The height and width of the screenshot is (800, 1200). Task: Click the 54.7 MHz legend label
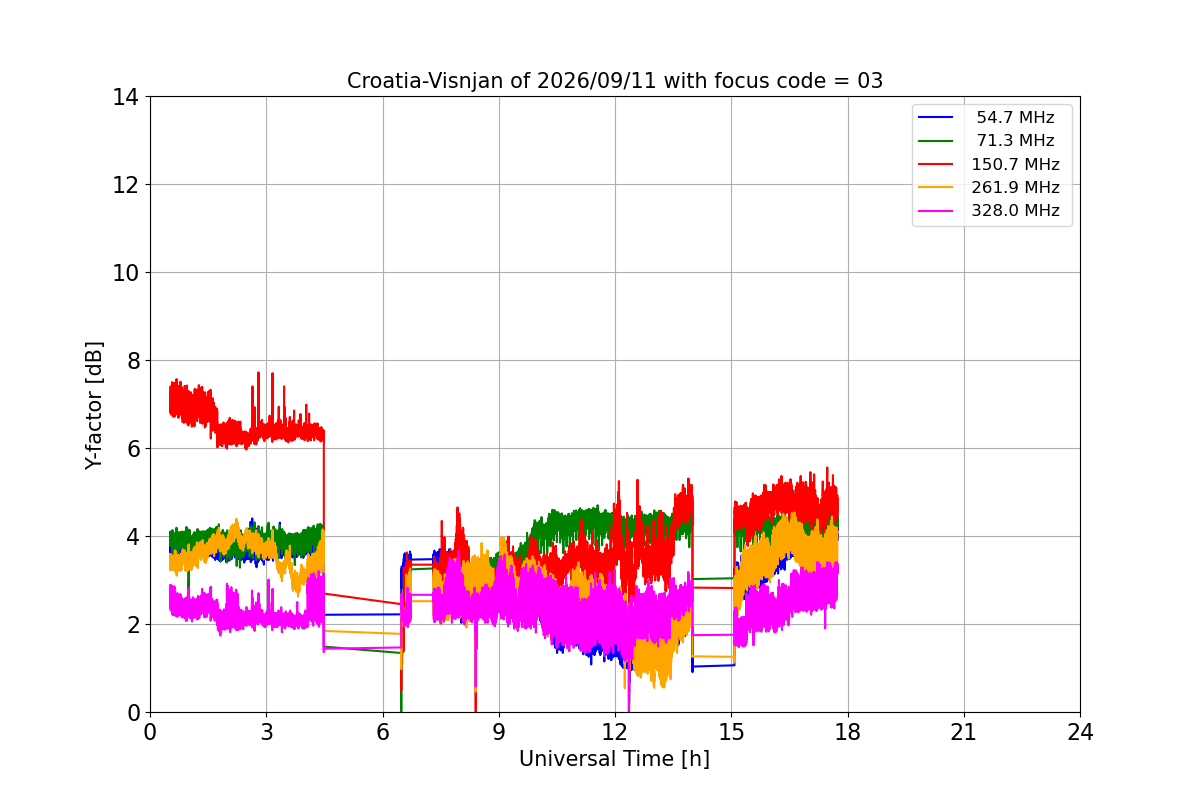(x=1015, y=118)
